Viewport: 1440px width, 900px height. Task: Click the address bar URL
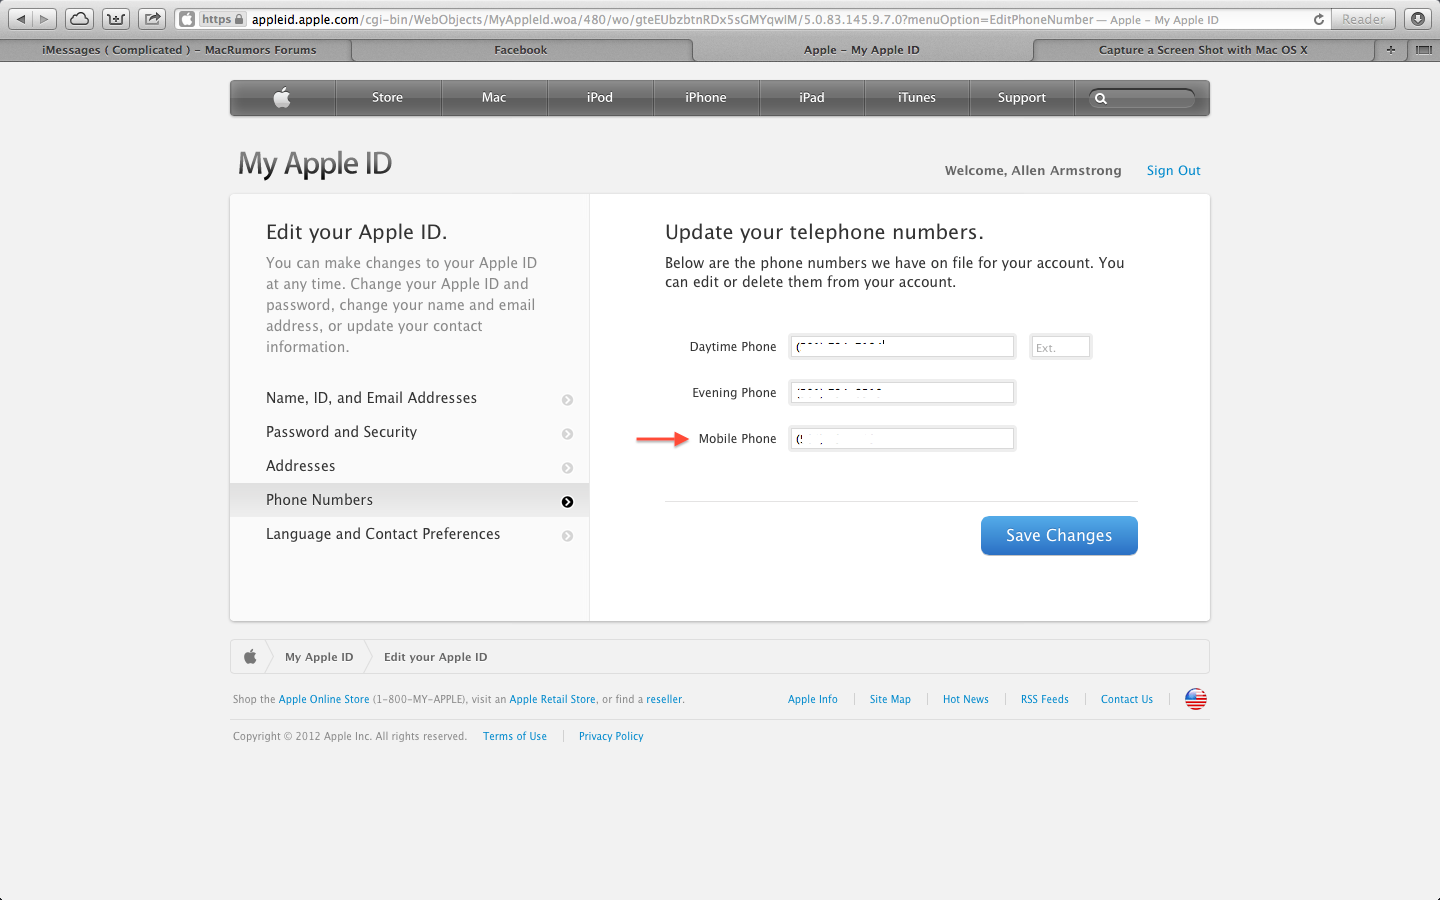click(735, 19)
